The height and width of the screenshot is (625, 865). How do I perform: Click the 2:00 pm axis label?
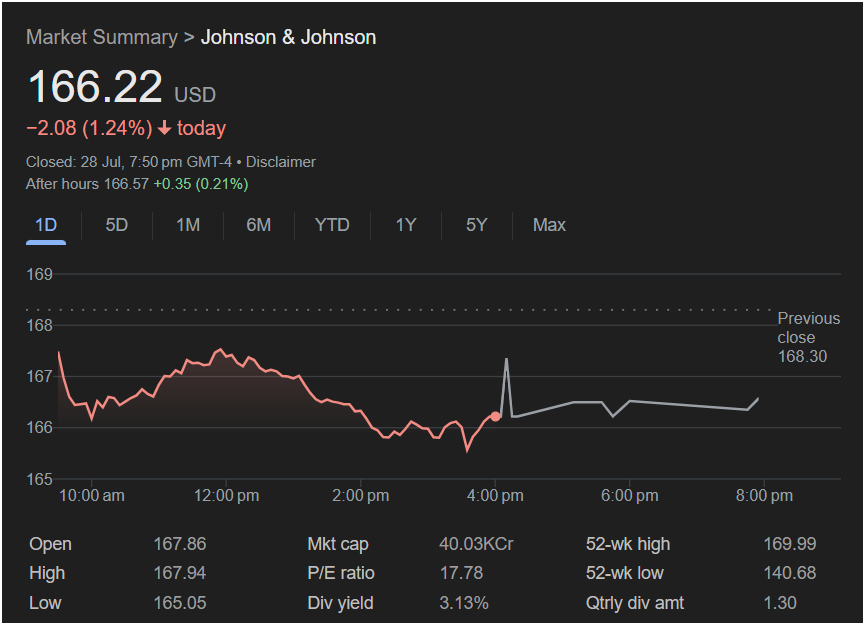tap(360, 495)
